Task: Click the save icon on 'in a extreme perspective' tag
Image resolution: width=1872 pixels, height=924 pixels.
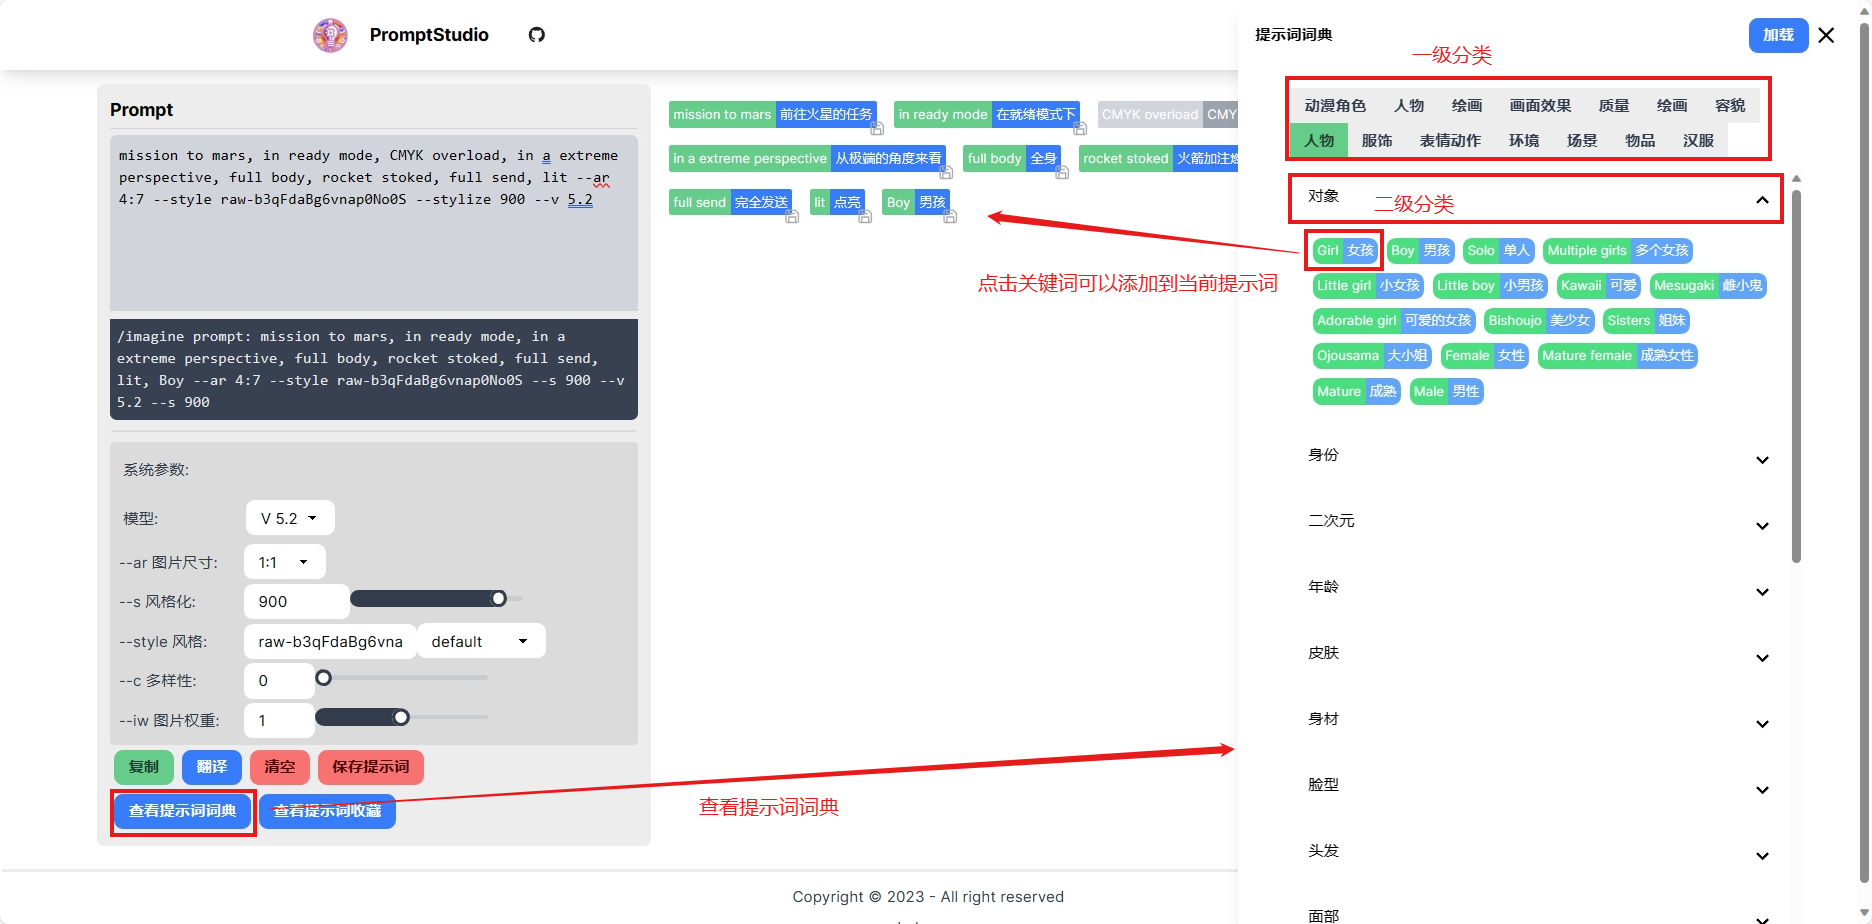Action: 946,173
